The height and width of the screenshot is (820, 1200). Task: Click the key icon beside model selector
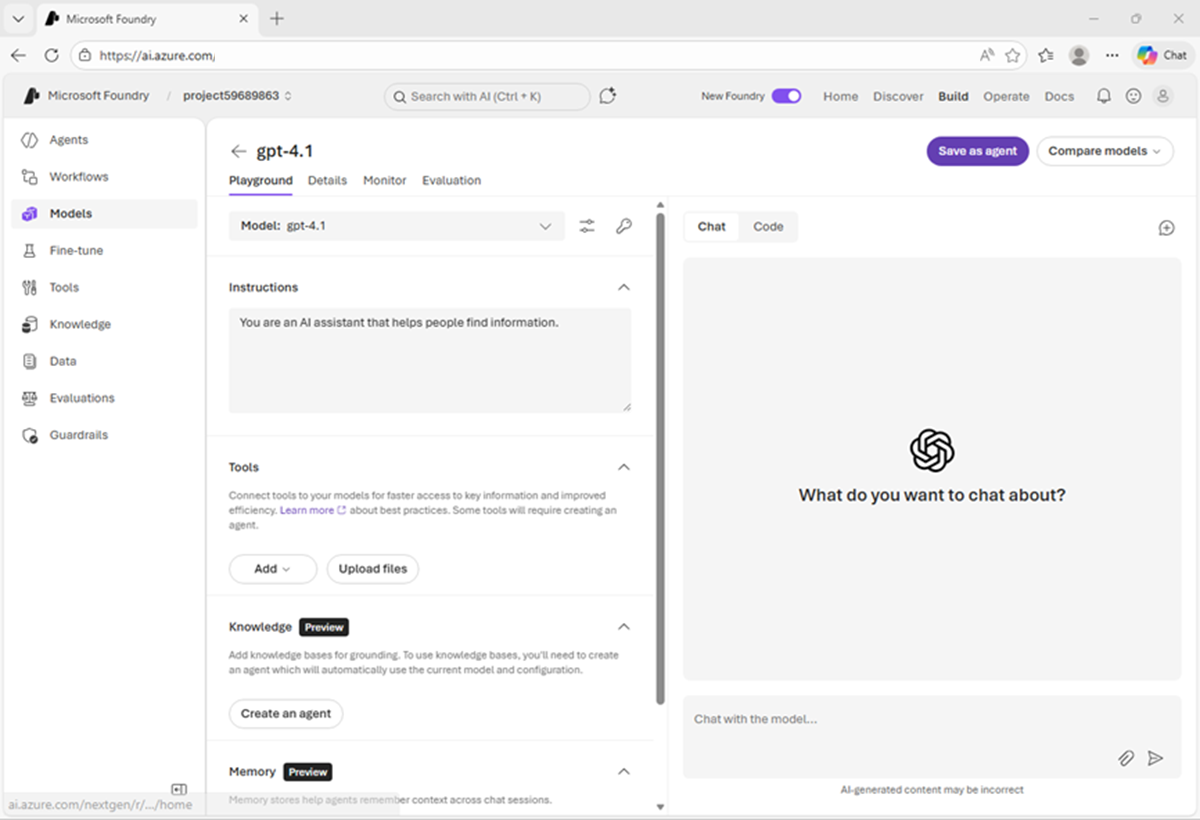624,227
